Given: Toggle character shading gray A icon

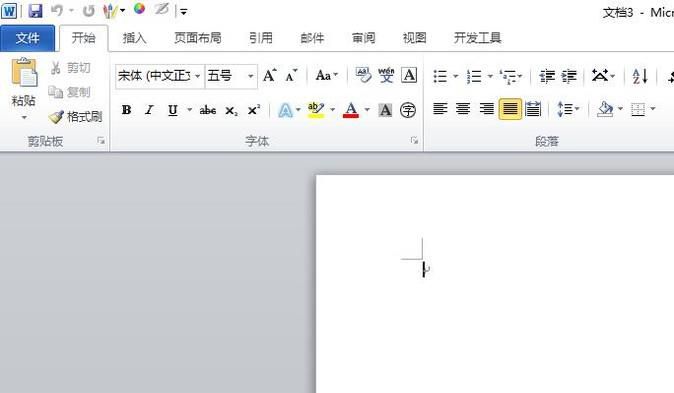Looking at the screenshot, I should point(385,110).
